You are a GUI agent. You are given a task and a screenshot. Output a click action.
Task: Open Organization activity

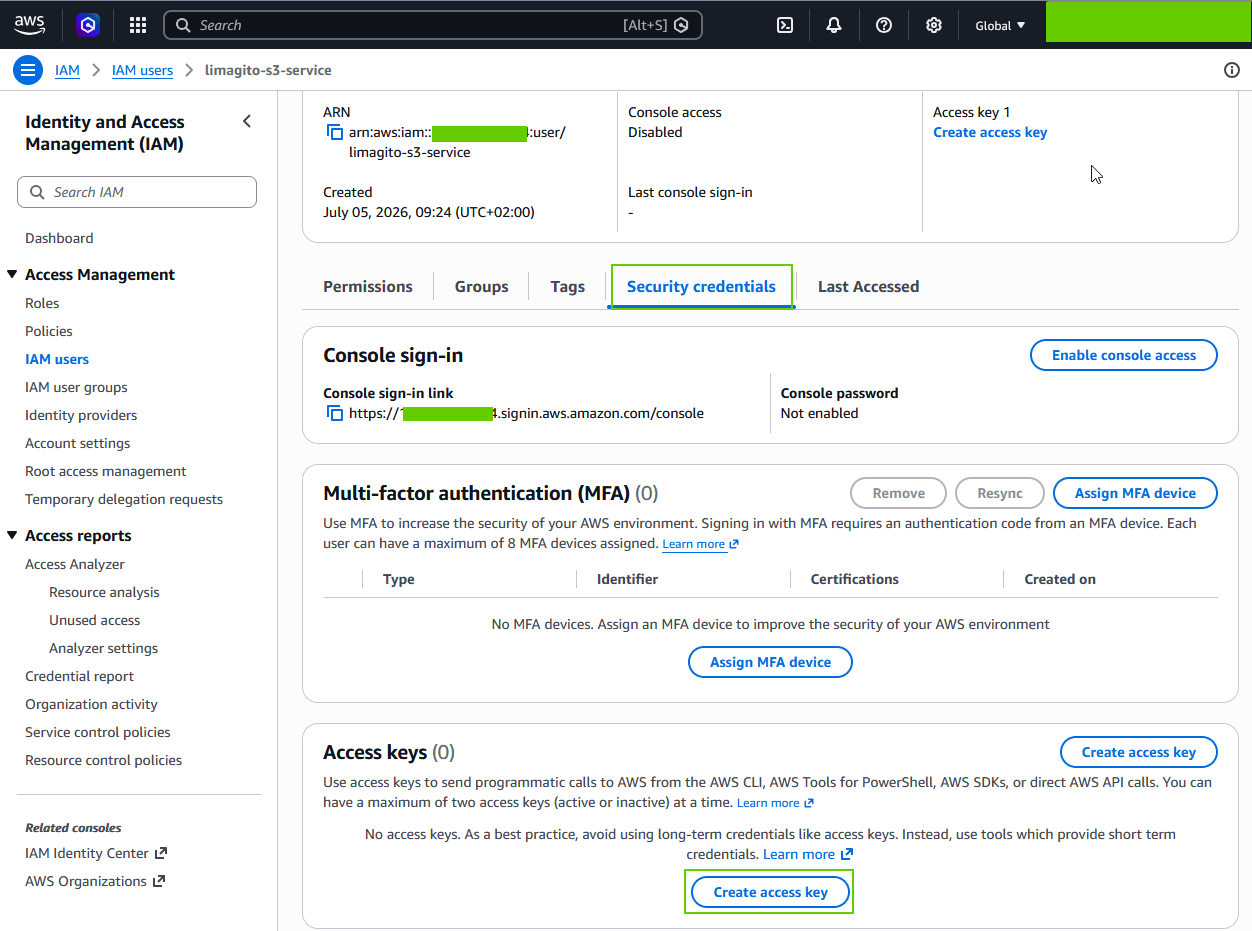91,704
